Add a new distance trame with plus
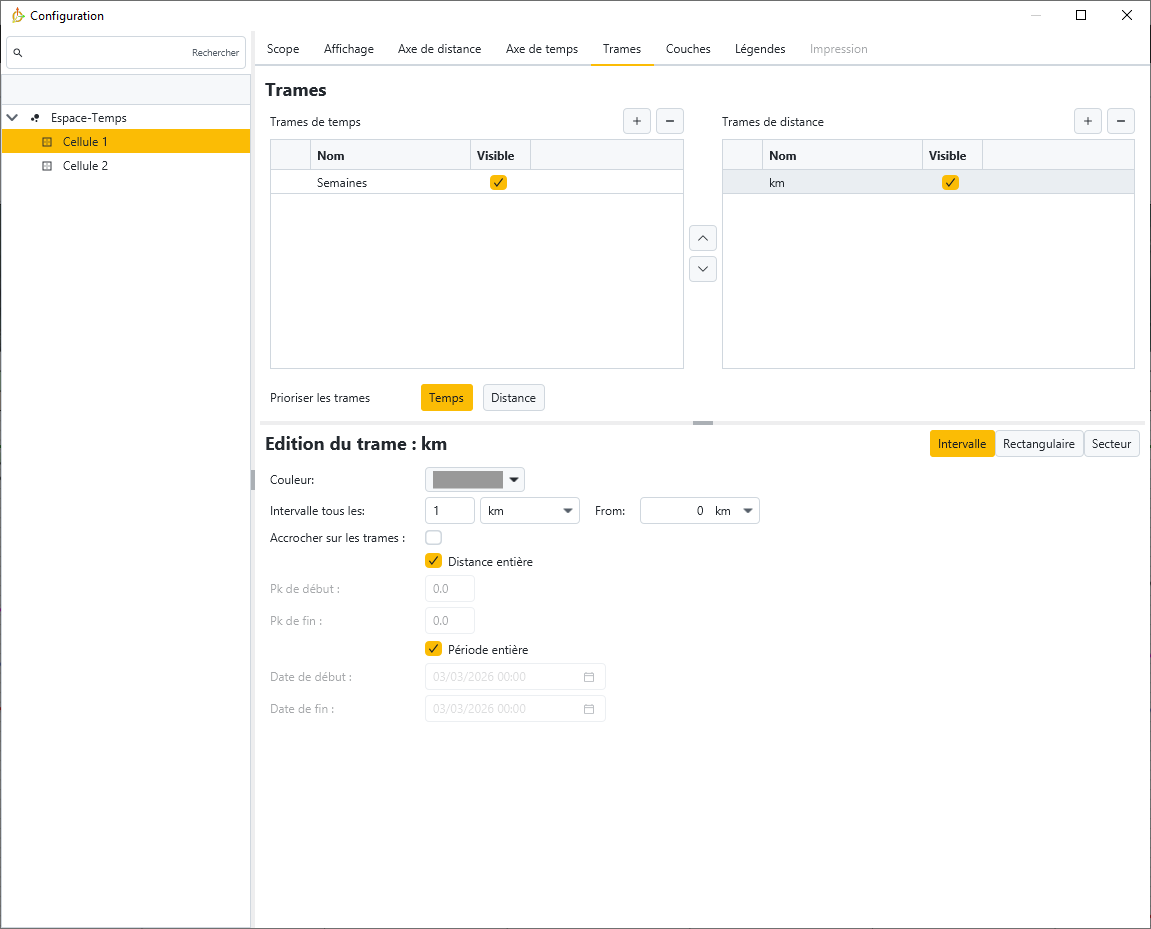 1088,122
